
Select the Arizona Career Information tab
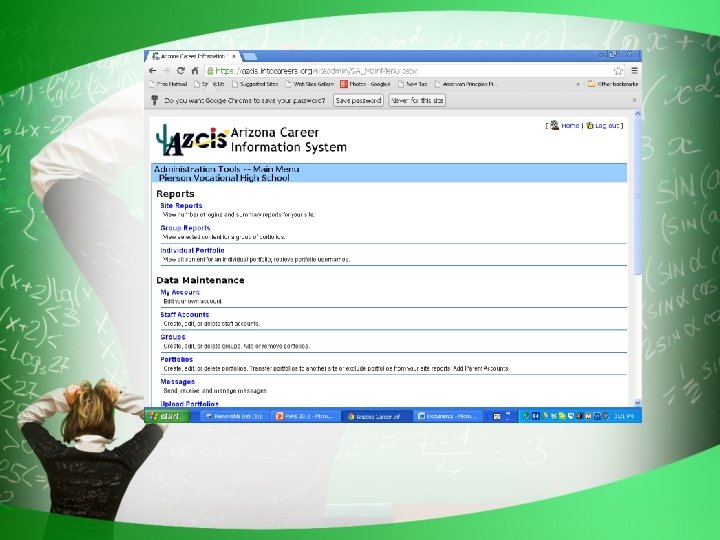click(x=192, y=56)
